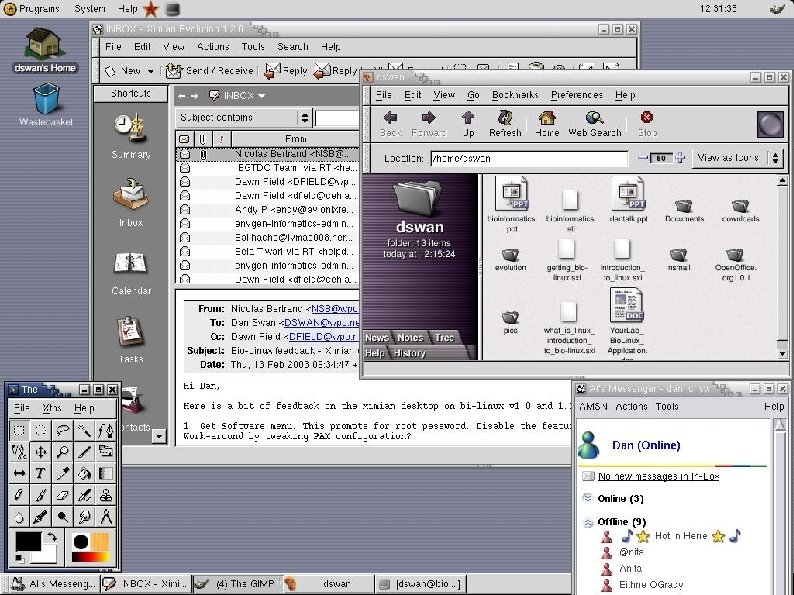Screen dimensions: 794x595
Task: Switch to the History tab in Nautilus sidebar
Action: (409, 353)
